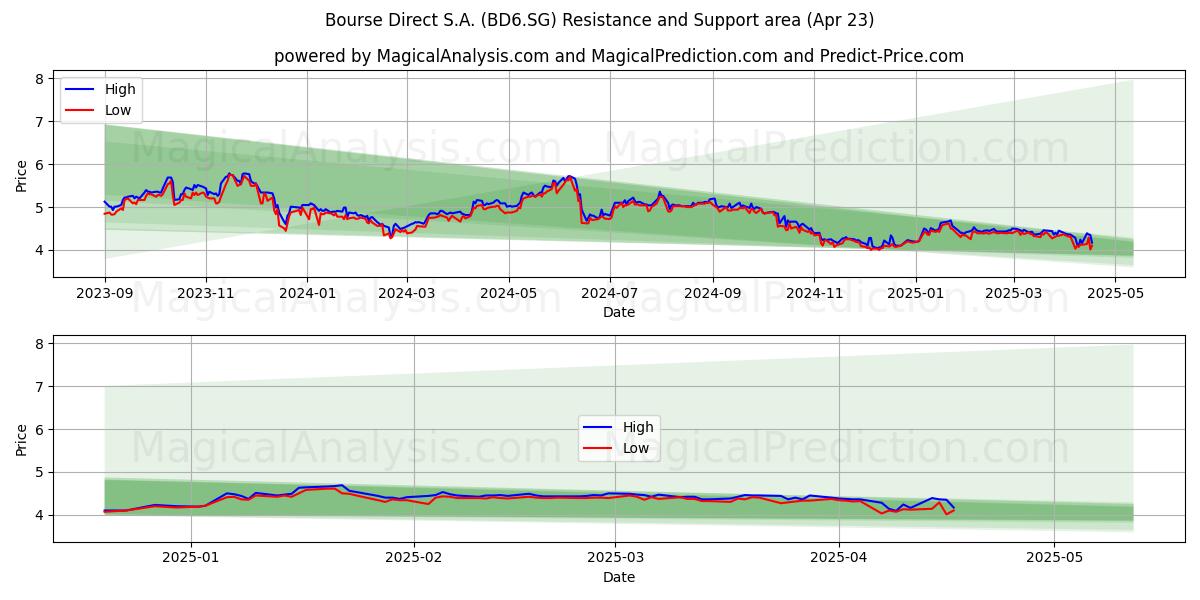Viewport: 1200px width, 600px height.
Task: Click the chart title 'Bourse Direct S.A. (BD6.SG) Resistance and Support area (Apr 23)'
Action: [599, 20]
